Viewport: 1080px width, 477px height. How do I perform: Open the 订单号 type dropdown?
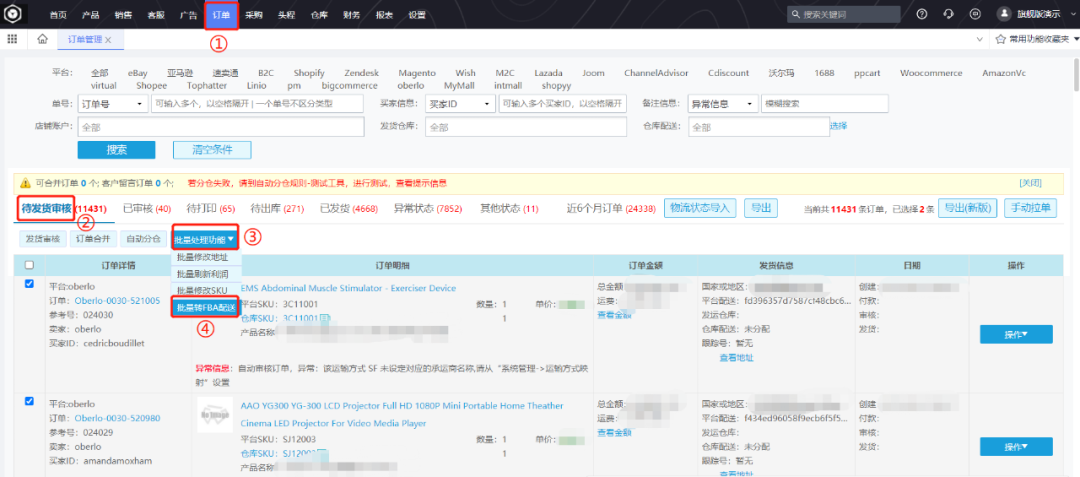pos(112,104)
